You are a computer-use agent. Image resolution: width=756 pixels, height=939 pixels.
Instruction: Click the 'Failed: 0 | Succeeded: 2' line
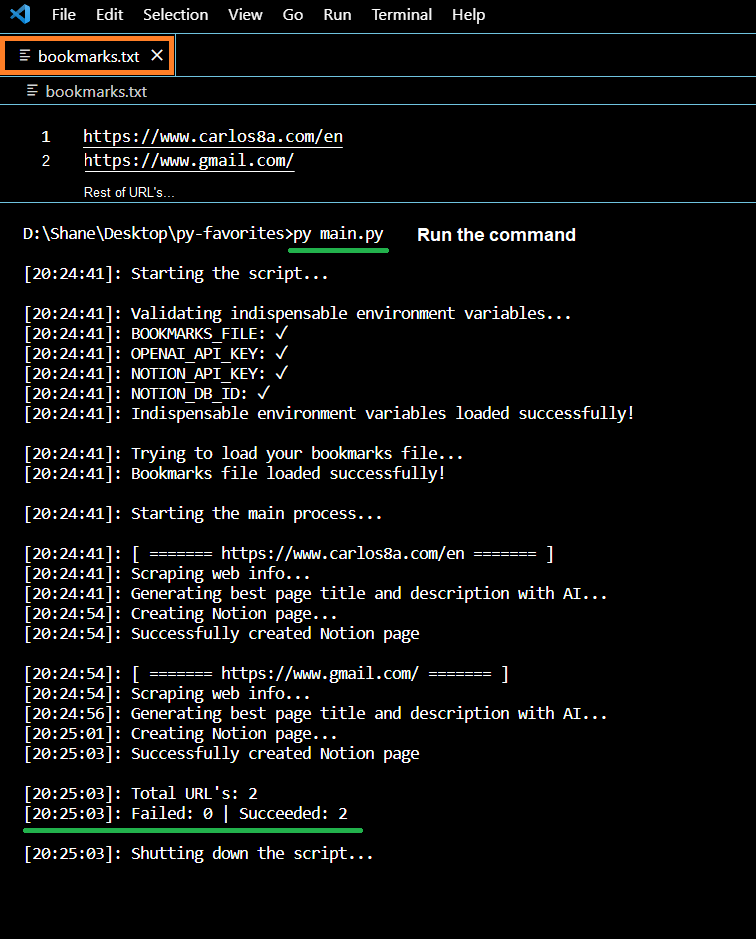186,814
